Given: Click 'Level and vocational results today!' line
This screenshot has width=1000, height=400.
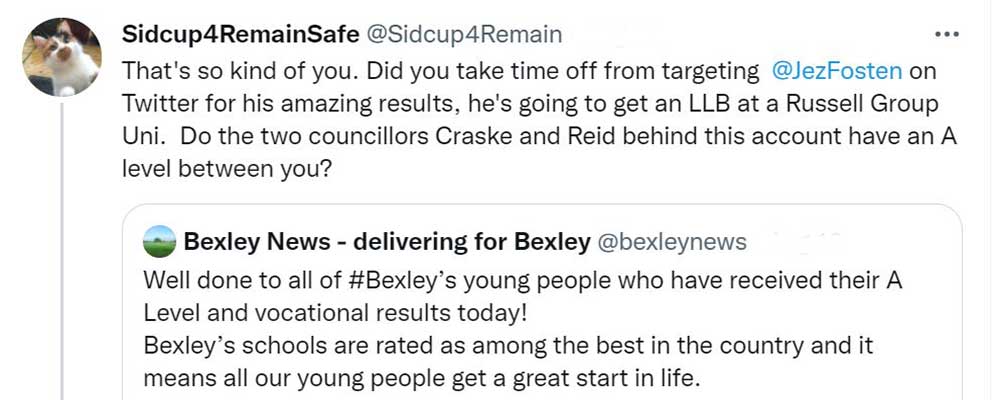Looking at the screenshot, I should pyautogui.click(x=335, y=312).
